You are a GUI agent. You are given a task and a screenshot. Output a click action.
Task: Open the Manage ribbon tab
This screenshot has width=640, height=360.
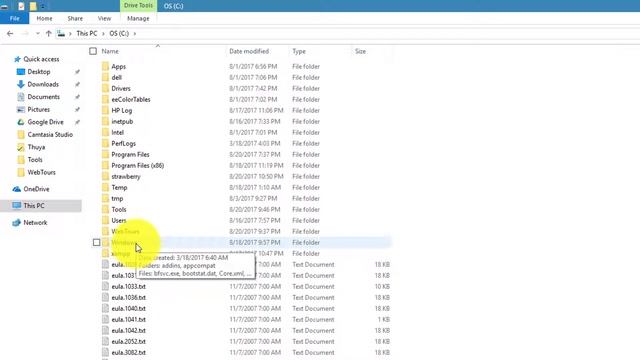138,18
